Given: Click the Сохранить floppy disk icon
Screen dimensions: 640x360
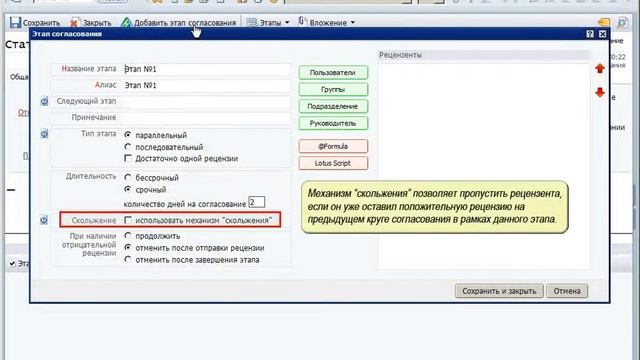Looking at the screenshot, I should click(x=16, y=22).
